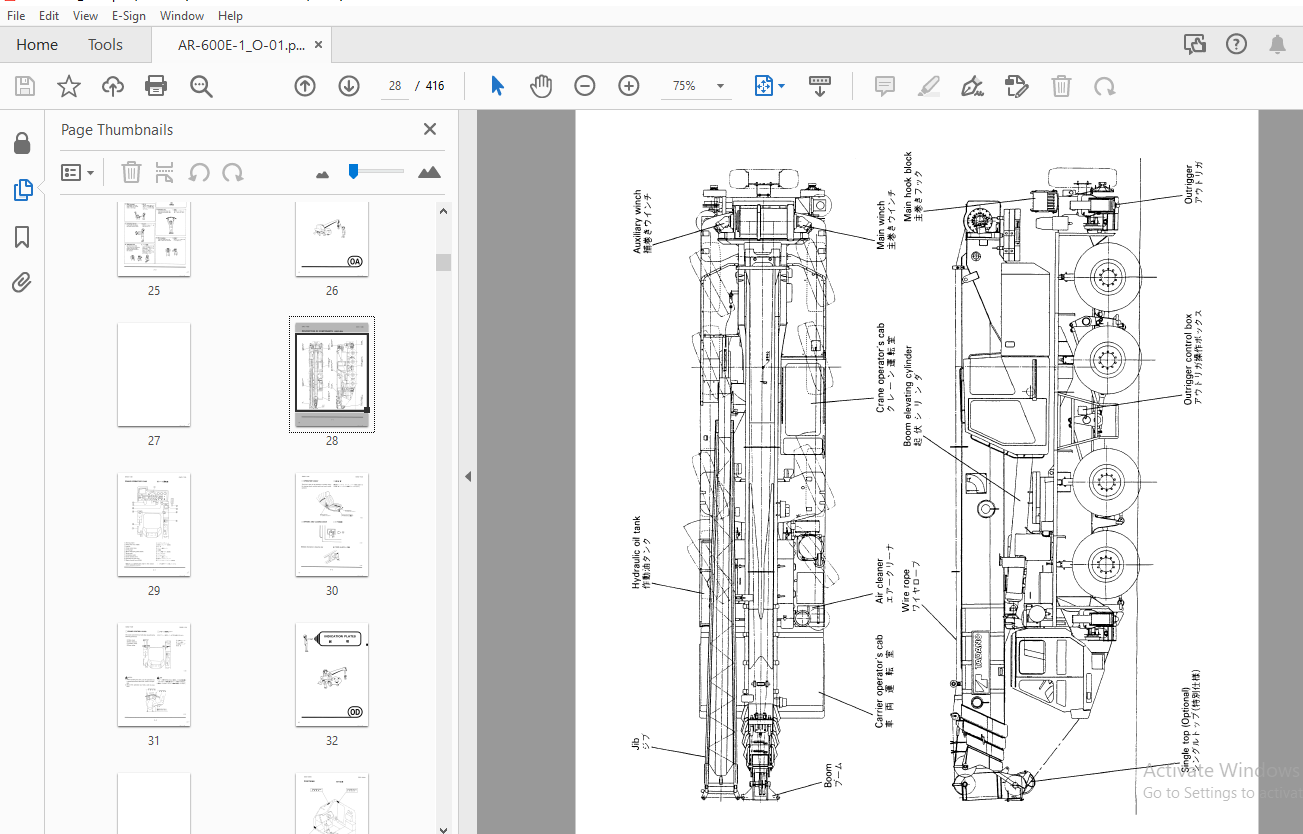This screenshot has width=1303, height=834.
Task: Go to next page arrow
Action: coord(349,86)
